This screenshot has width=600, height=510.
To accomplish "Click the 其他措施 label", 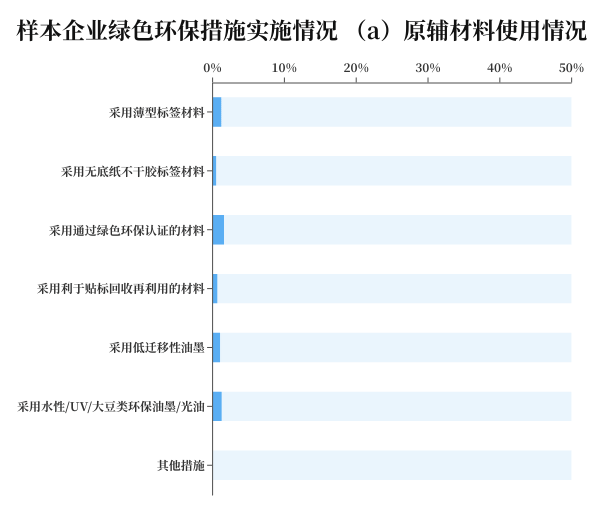I will click(181, 465).
